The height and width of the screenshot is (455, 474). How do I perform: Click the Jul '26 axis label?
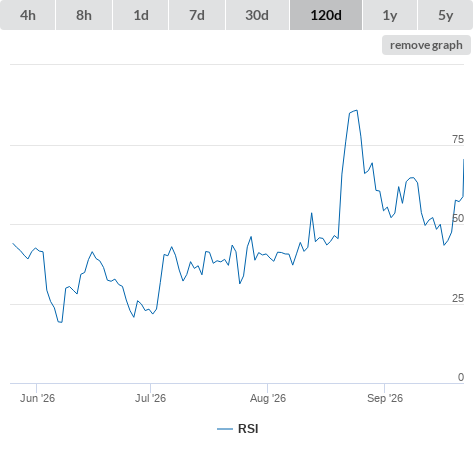point(150,398)
